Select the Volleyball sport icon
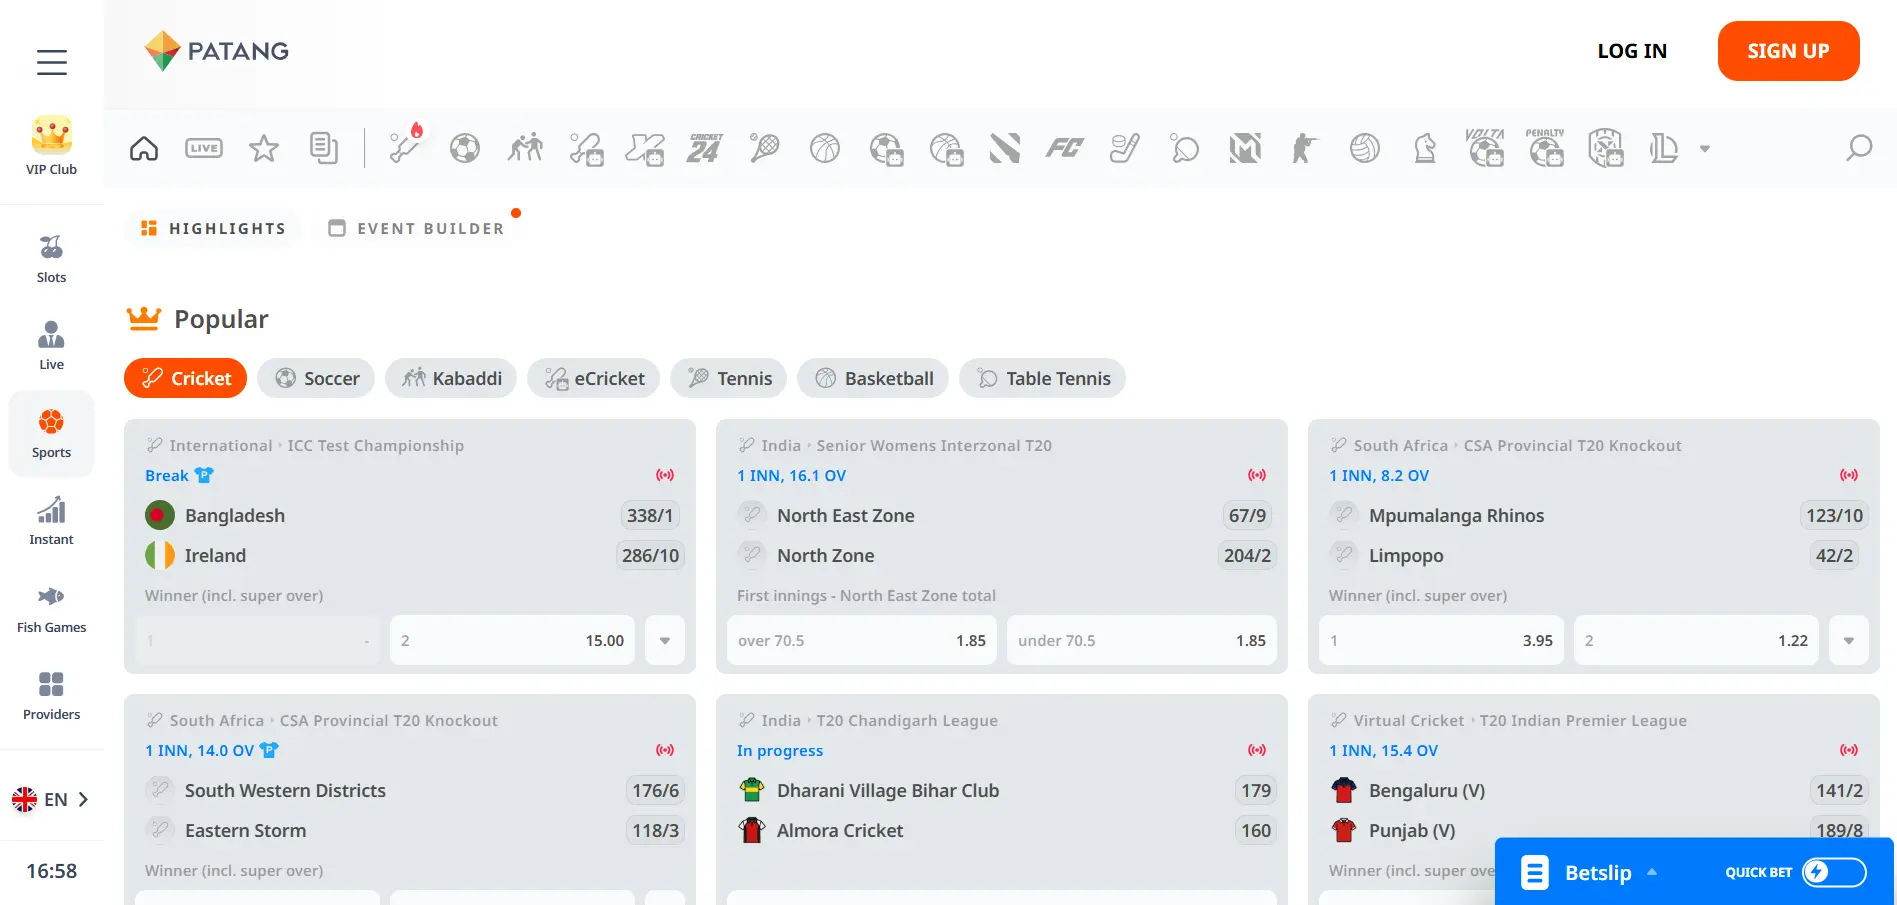This screenshot has height=905, width=1897. (x=1364, y=148)
